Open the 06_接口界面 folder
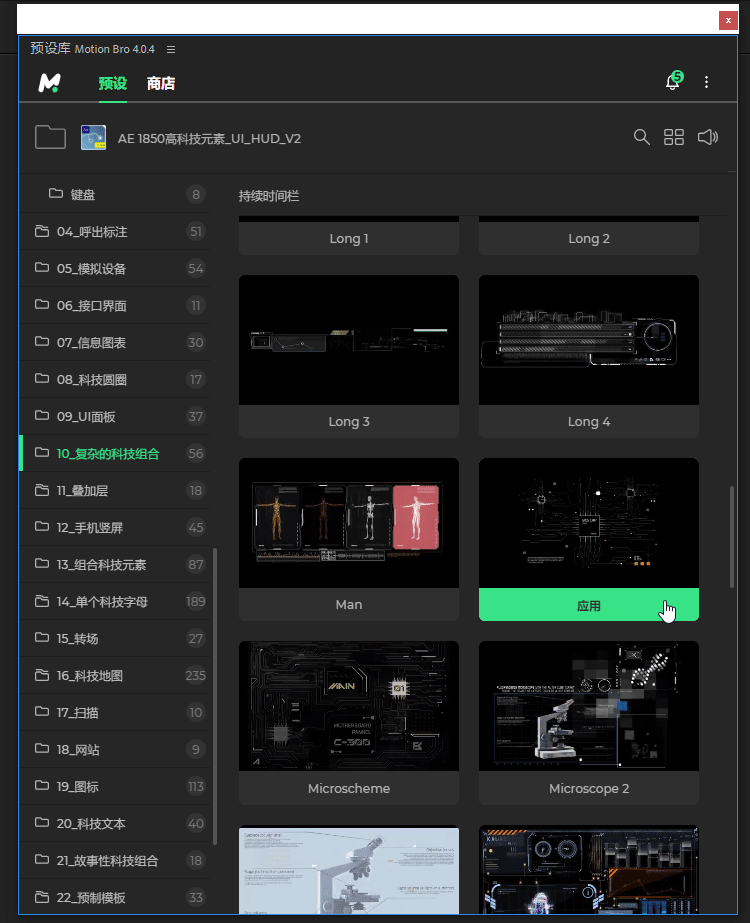750x923 pixels. click(x=115, y=306)
